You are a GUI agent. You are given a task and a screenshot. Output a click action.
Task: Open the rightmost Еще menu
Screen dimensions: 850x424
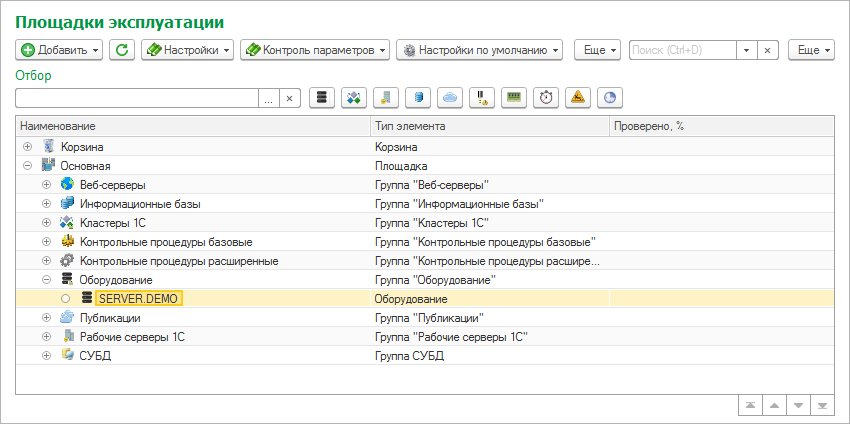click(x=811, y=49)
